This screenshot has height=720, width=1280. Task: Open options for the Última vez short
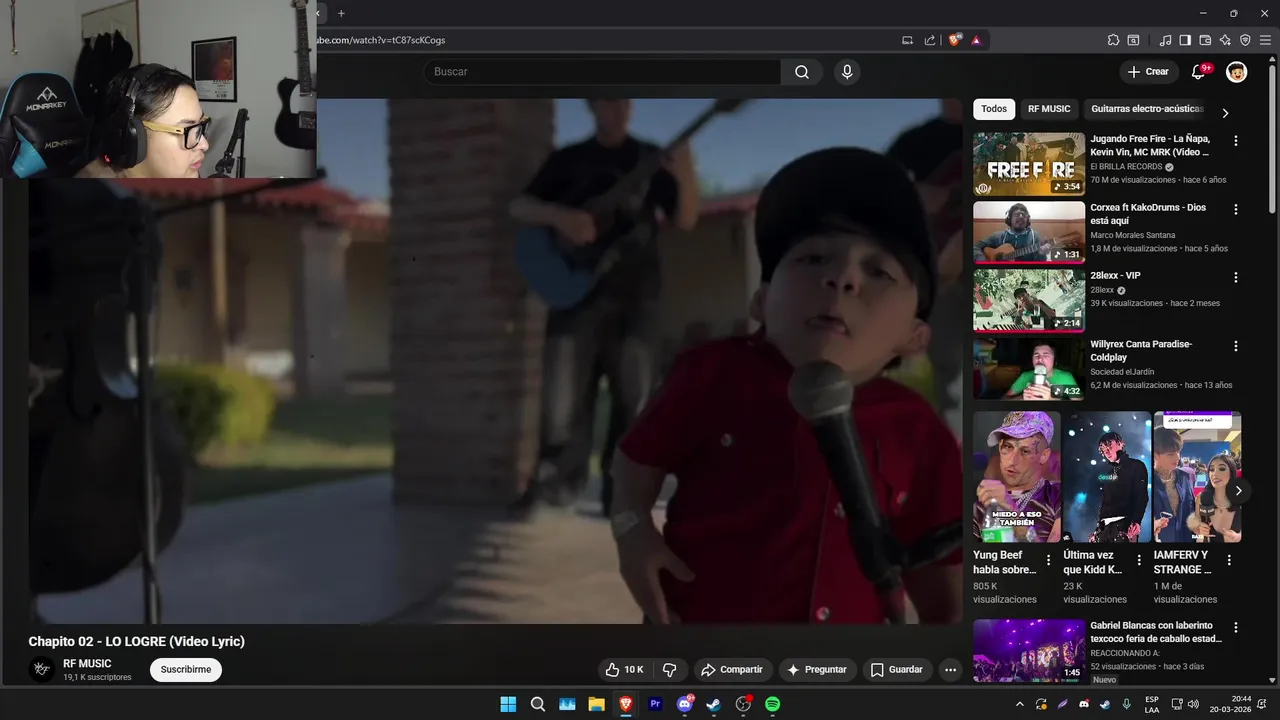(x=1139, y=560)
